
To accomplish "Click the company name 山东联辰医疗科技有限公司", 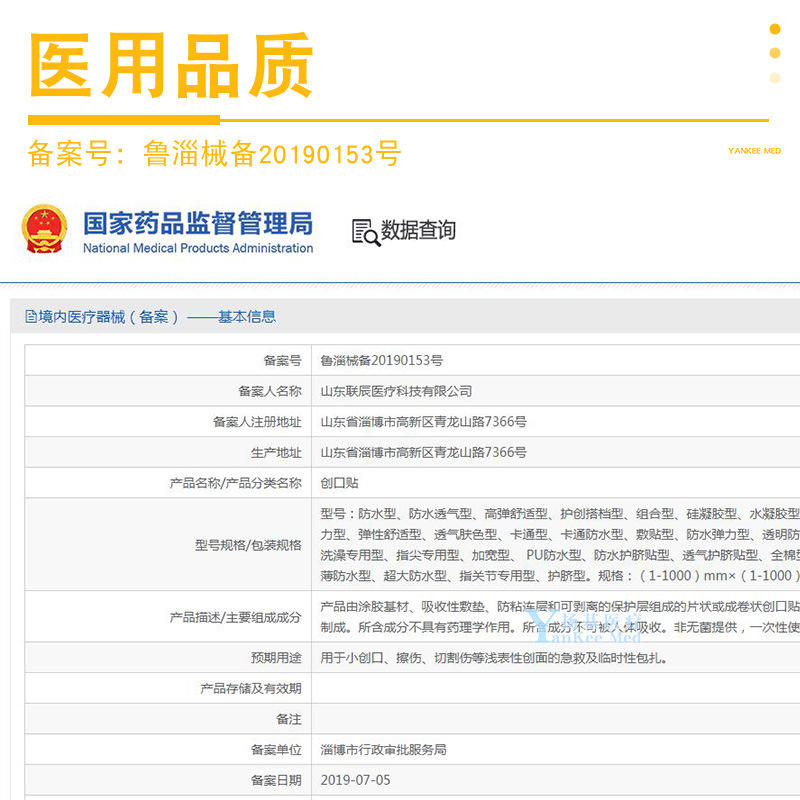I will coord(396,391).
